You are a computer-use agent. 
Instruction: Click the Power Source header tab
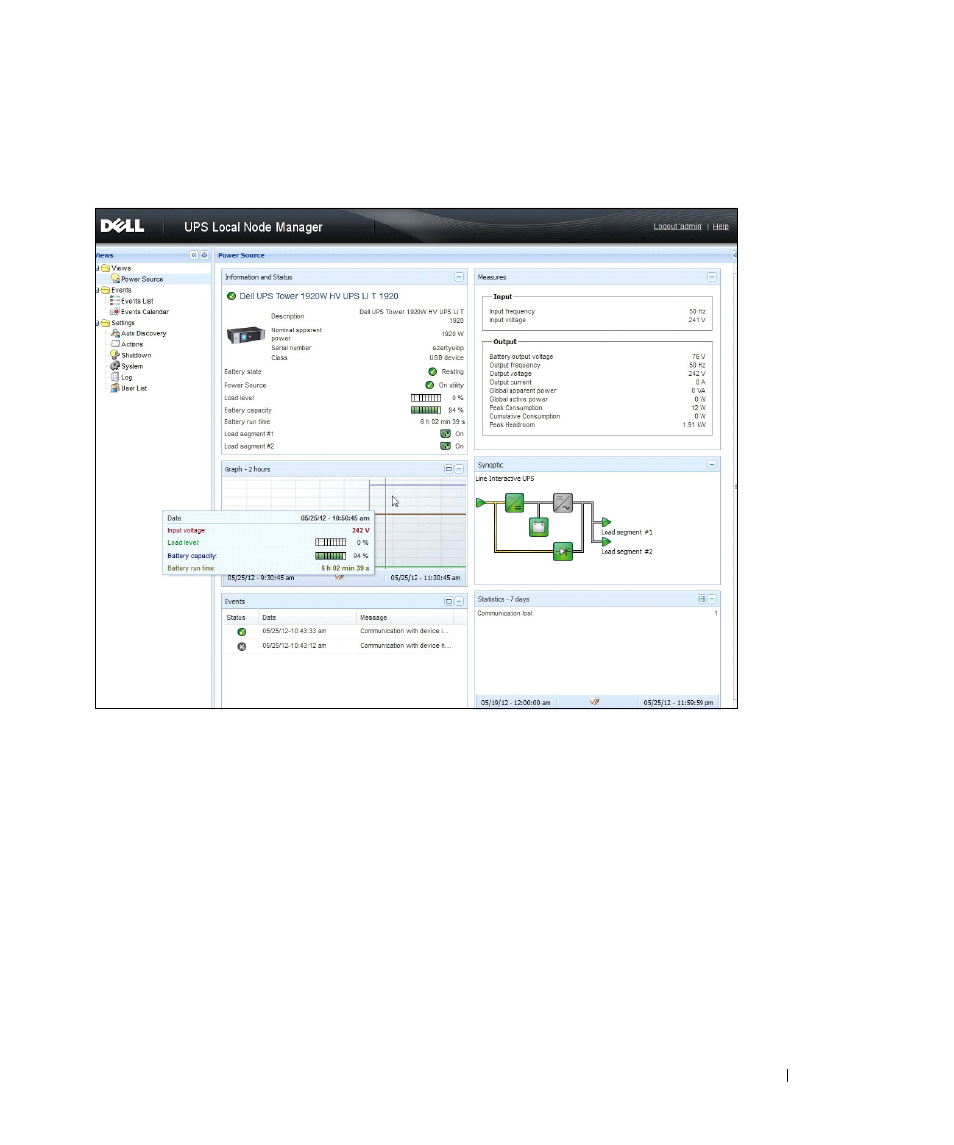[241, 256]
